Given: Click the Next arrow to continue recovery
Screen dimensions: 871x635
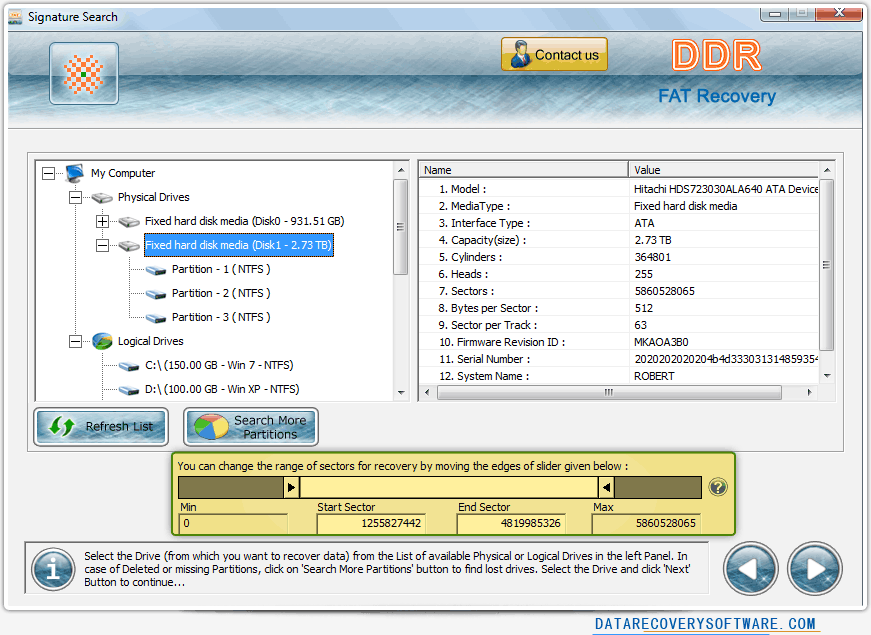Looking at the screenshot, I should (815, 568).
